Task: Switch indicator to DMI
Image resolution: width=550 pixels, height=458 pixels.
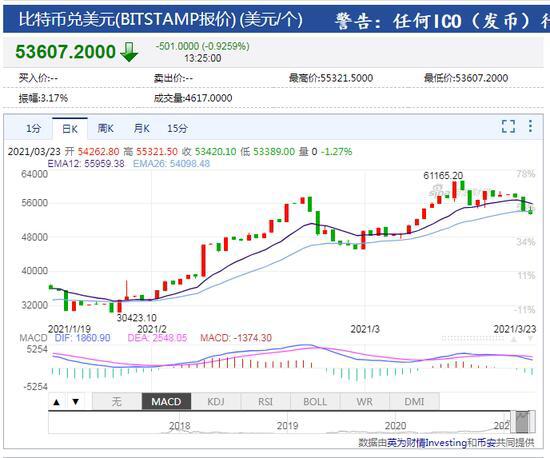Action: (x=414, y=401)
